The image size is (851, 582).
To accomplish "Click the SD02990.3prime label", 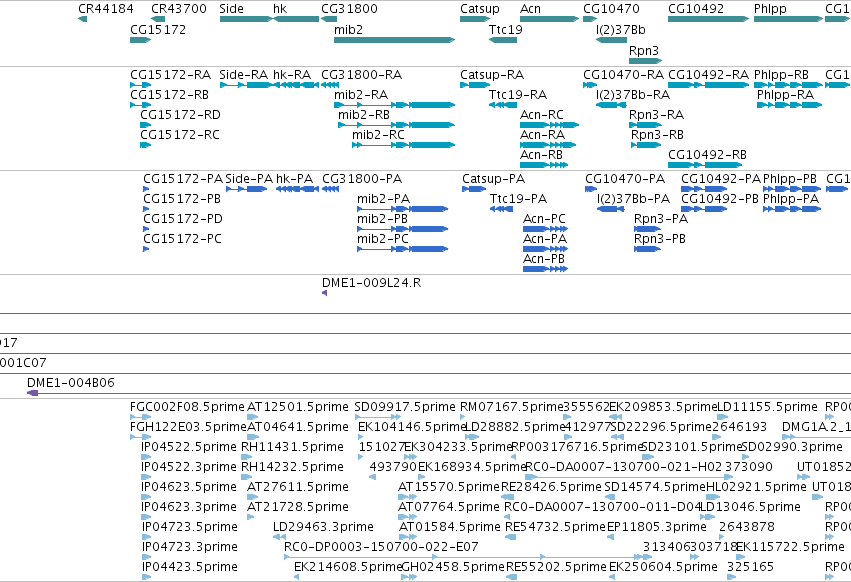I will point(792,447).
